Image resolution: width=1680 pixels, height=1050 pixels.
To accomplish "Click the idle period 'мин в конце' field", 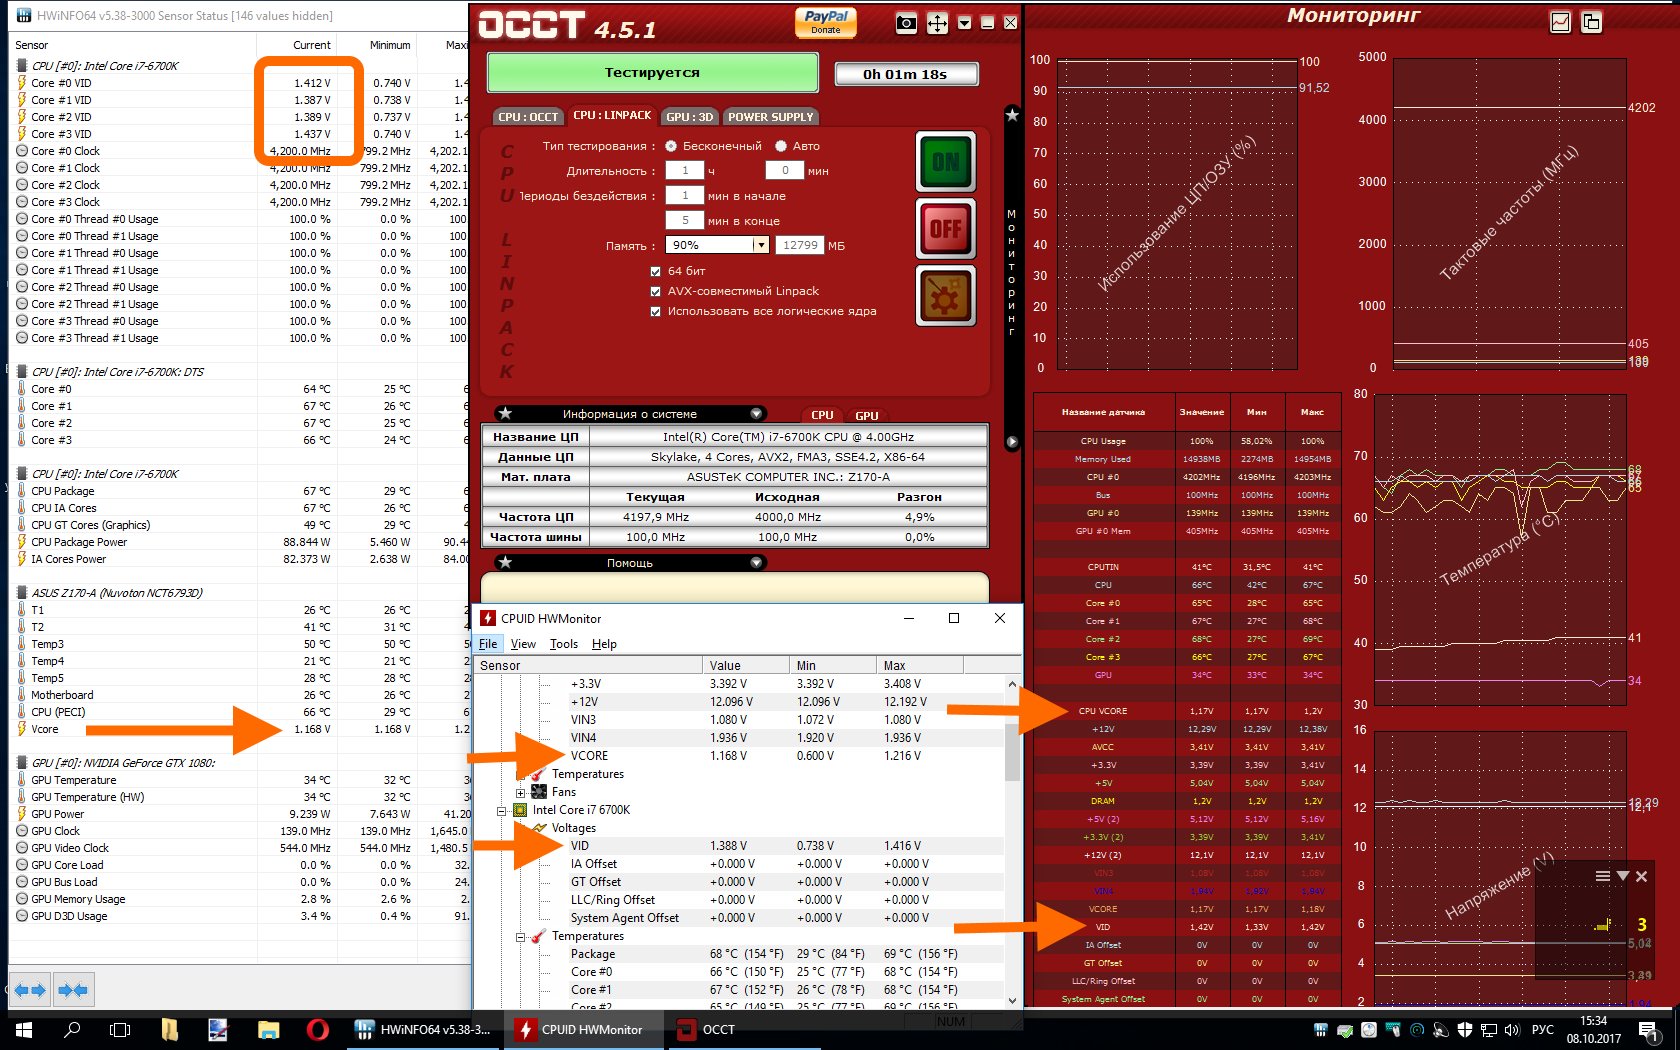I will point(685,221).
